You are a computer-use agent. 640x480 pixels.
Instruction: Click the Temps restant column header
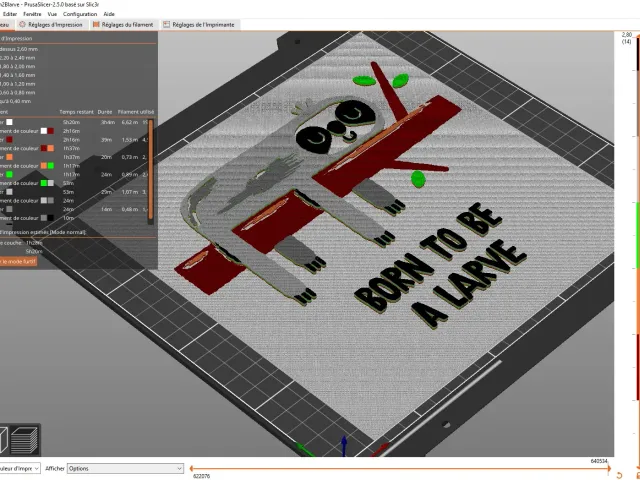tap(76, 112)
